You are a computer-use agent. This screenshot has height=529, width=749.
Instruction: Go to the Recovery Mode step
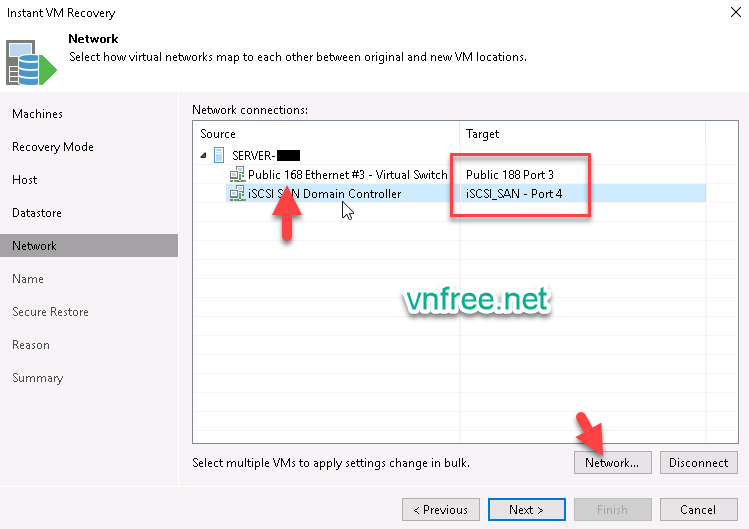(53, 147)
